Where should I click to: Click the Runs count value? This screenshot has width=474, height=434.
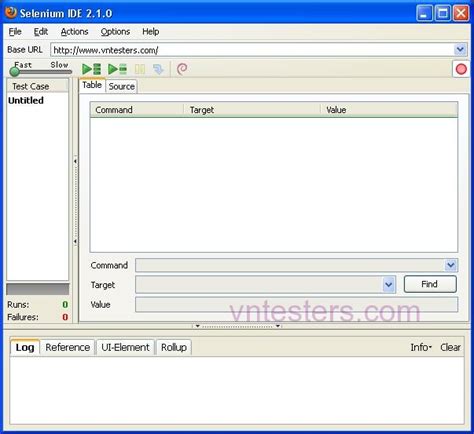65,305
